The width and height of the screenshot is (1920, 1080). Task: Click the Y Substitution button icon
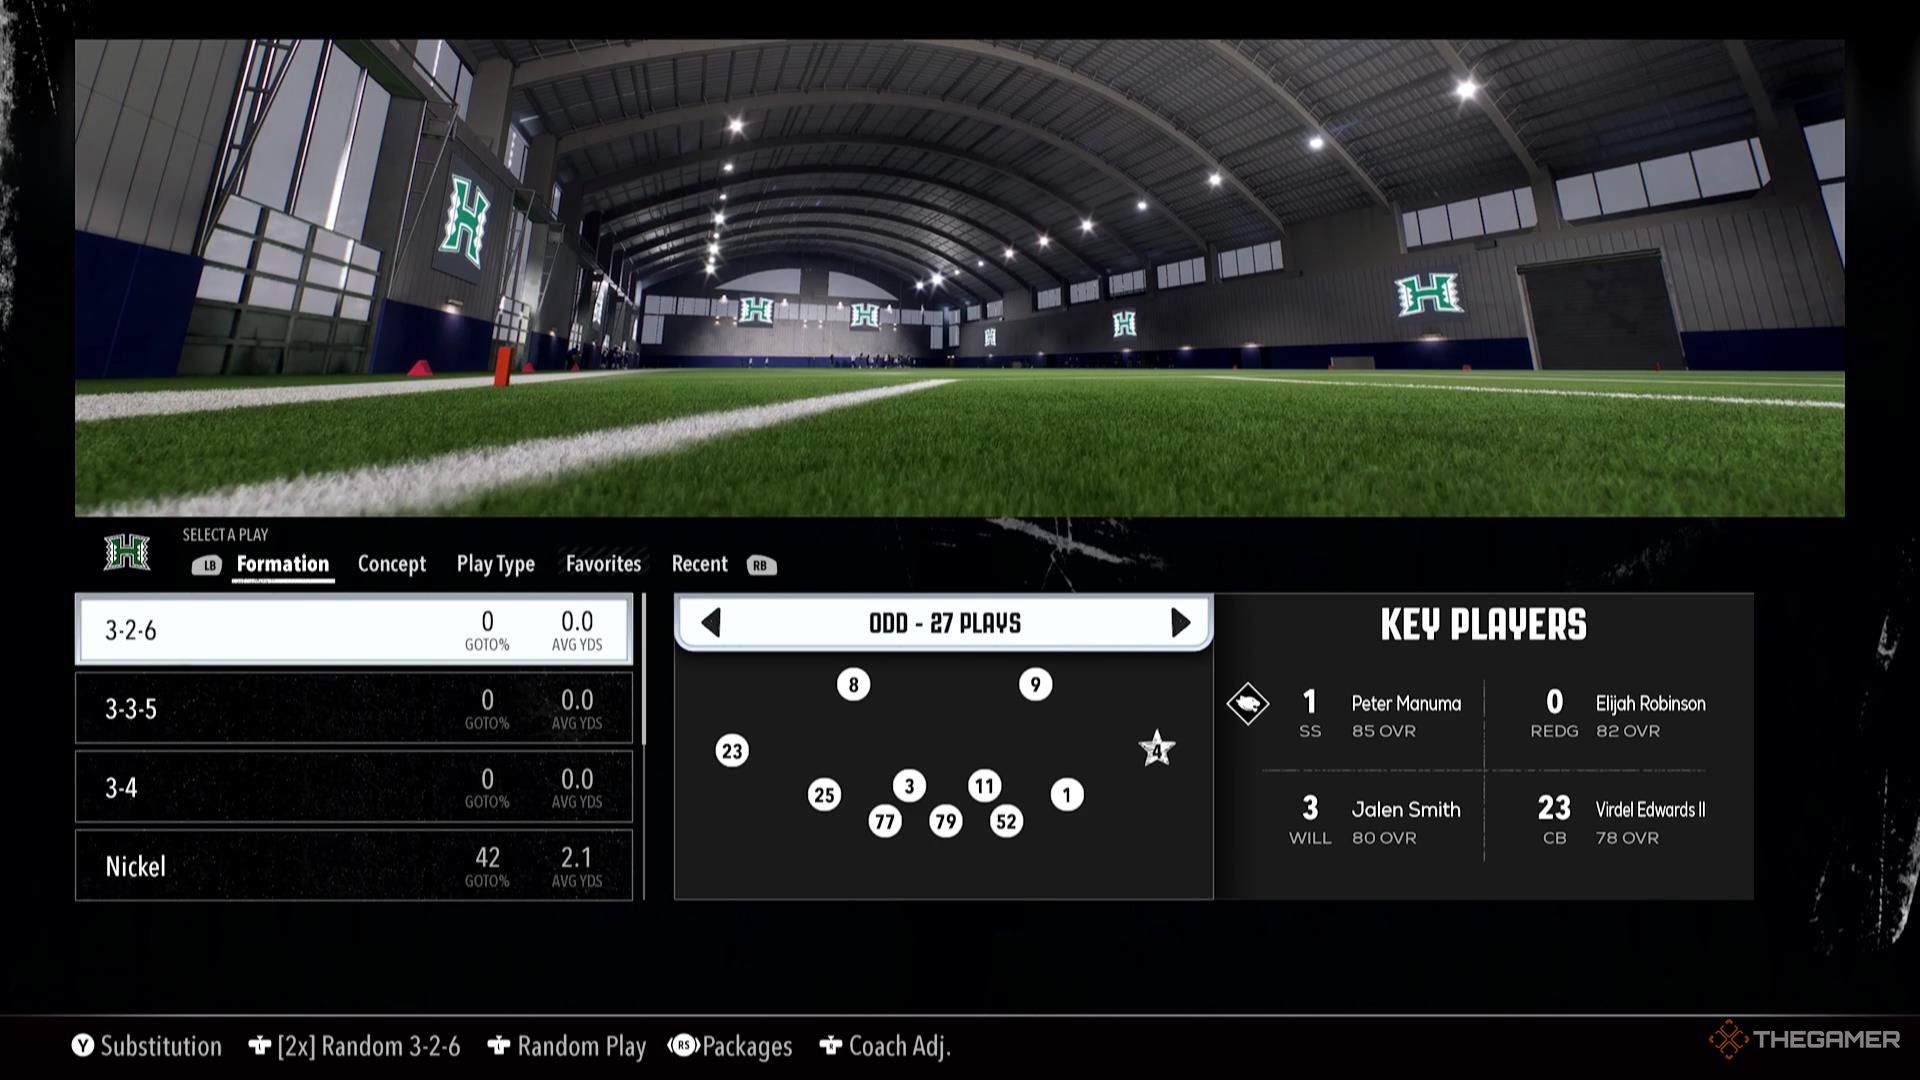tap(82, 1046)
